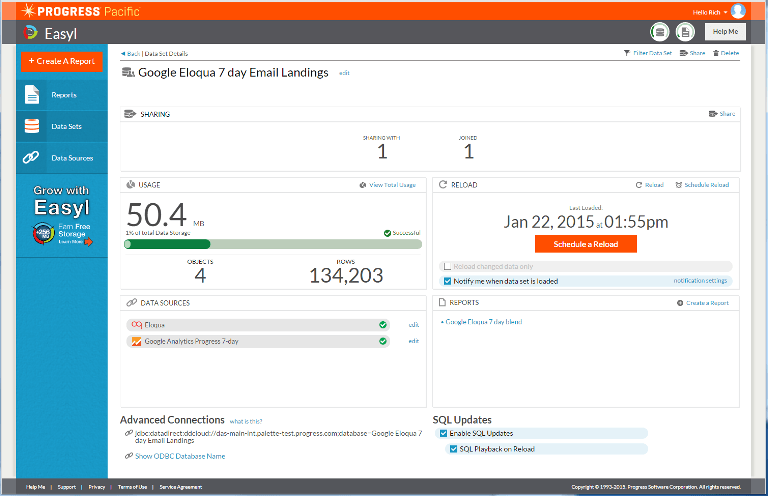This screenshot has width=768, height=496.
Task: Click the green report document icon in header
Action: 685,32
